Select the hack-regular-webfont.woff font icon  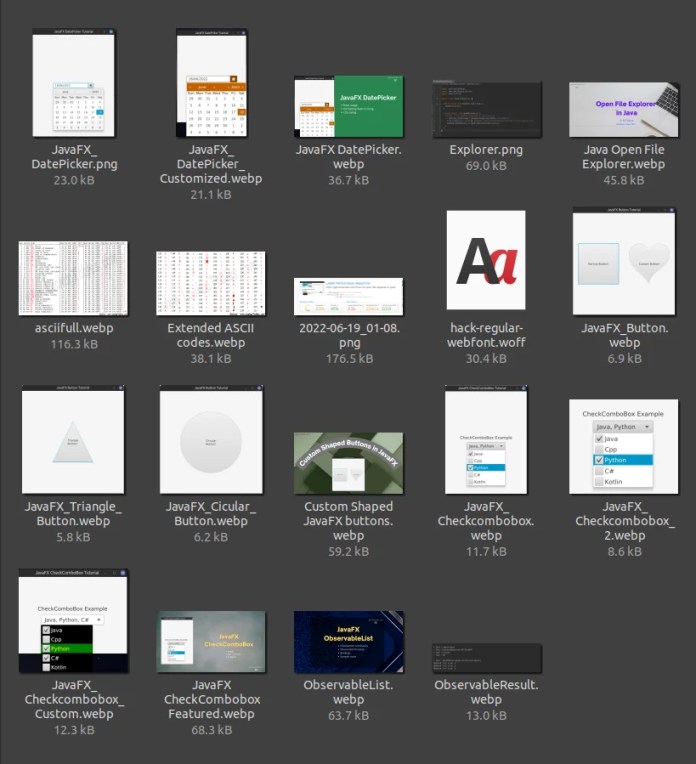[x=486, y=260]
